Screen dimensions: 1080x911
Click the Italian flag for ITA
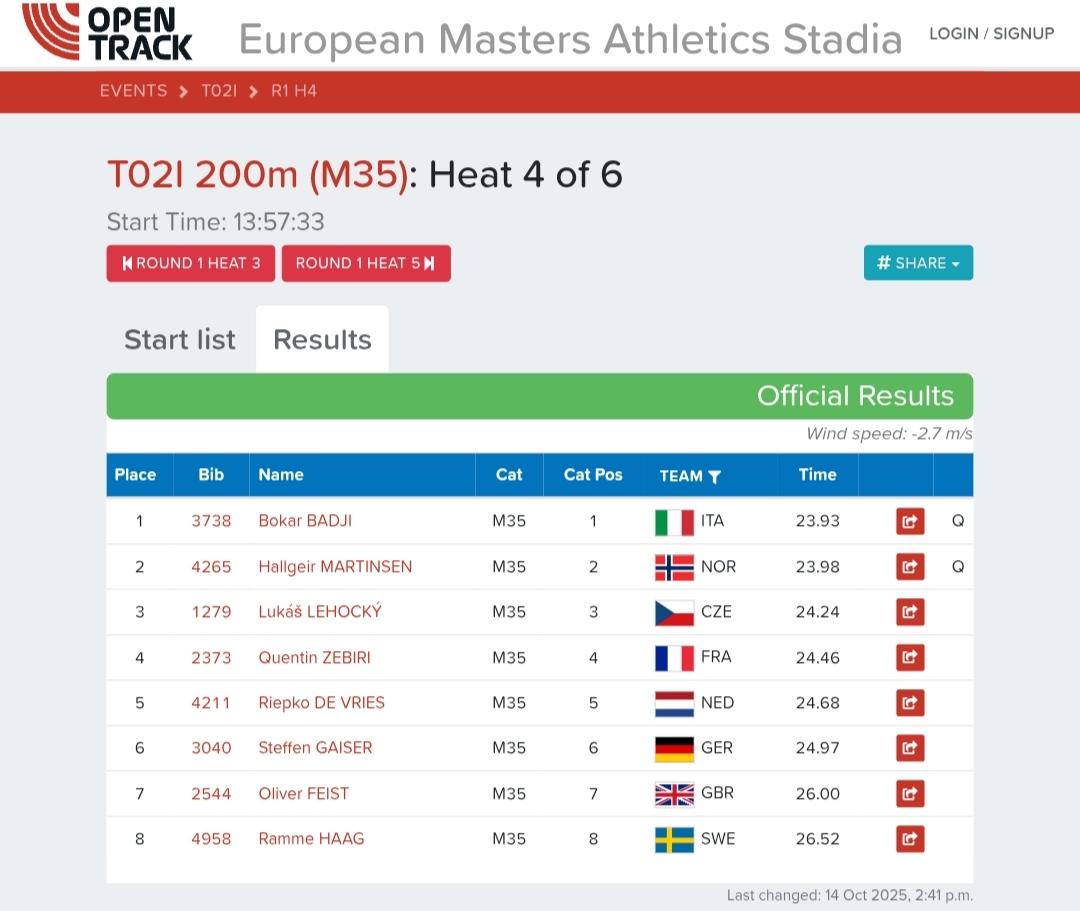pyautogui.click(x=674, y=522)
